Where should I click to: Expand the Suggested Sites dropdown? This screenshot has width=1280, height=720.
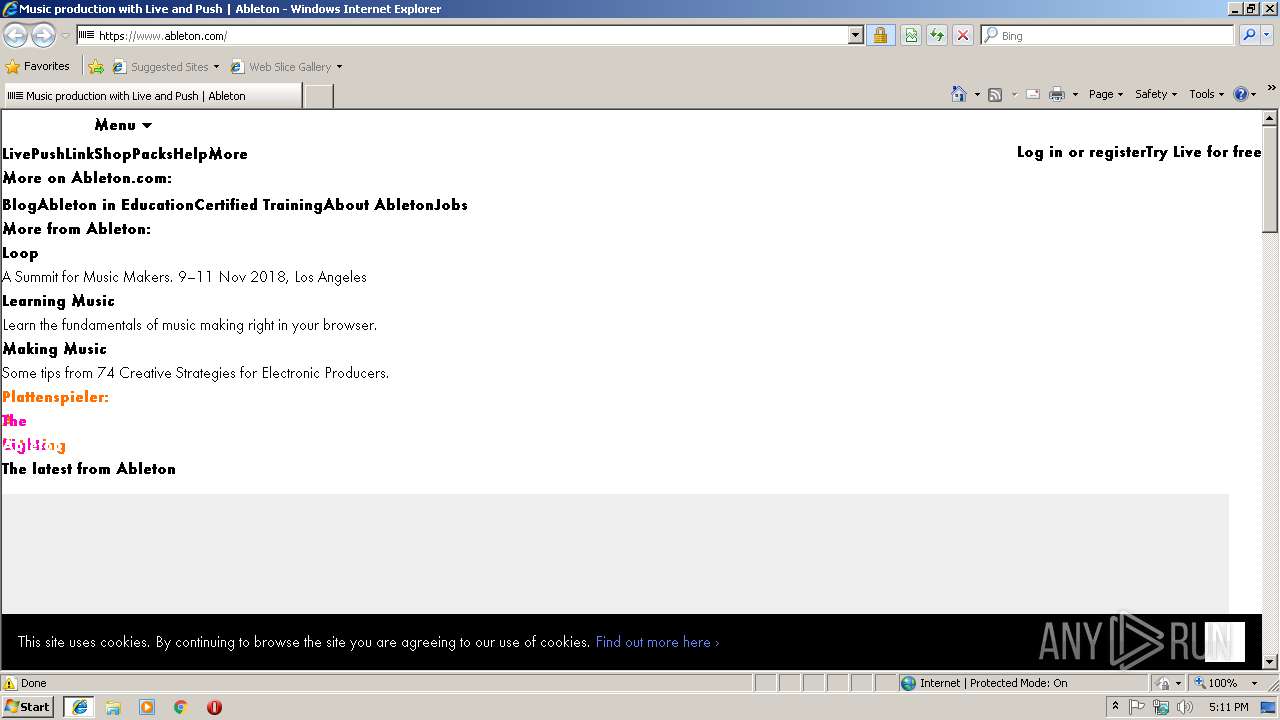pos(216,67)
